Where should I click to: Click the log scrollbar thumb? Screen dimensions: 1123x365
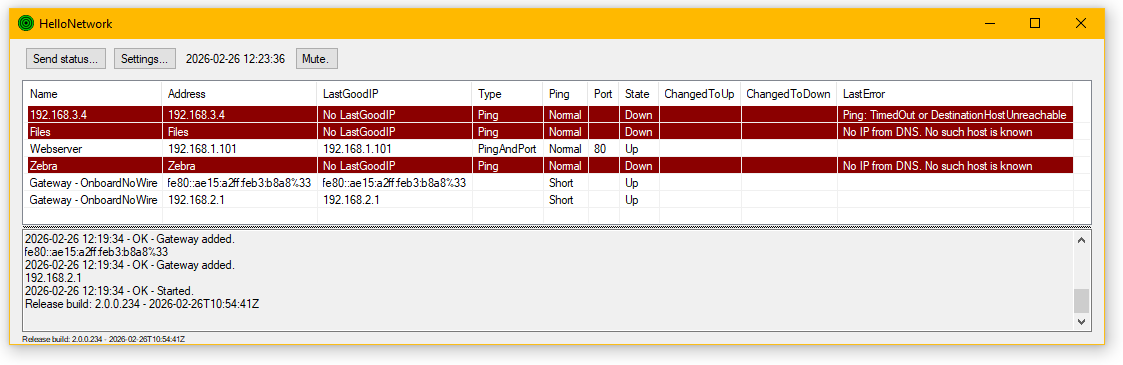click(1081, 301)
